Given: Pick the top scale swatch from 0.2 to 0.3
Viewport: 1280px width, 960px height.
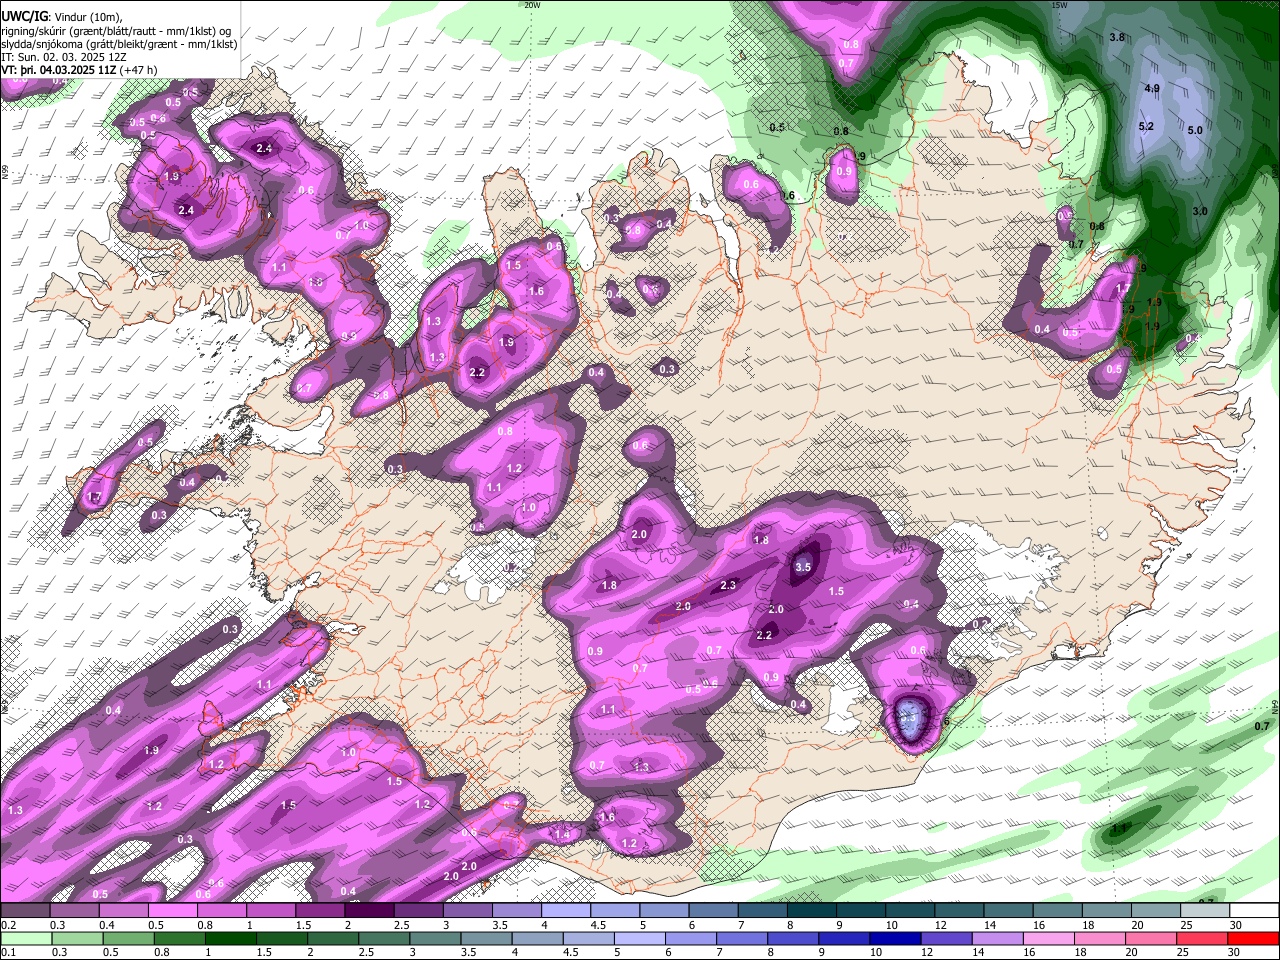Looking at the screenshot, I should coord(25,911).
